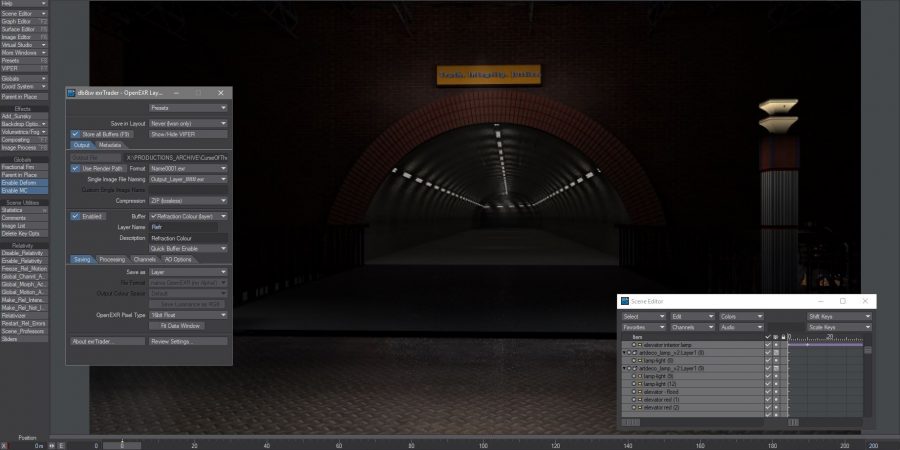
Task: Click the Layer Name input field
Action: pyautogui.click(x=188, y=227)
